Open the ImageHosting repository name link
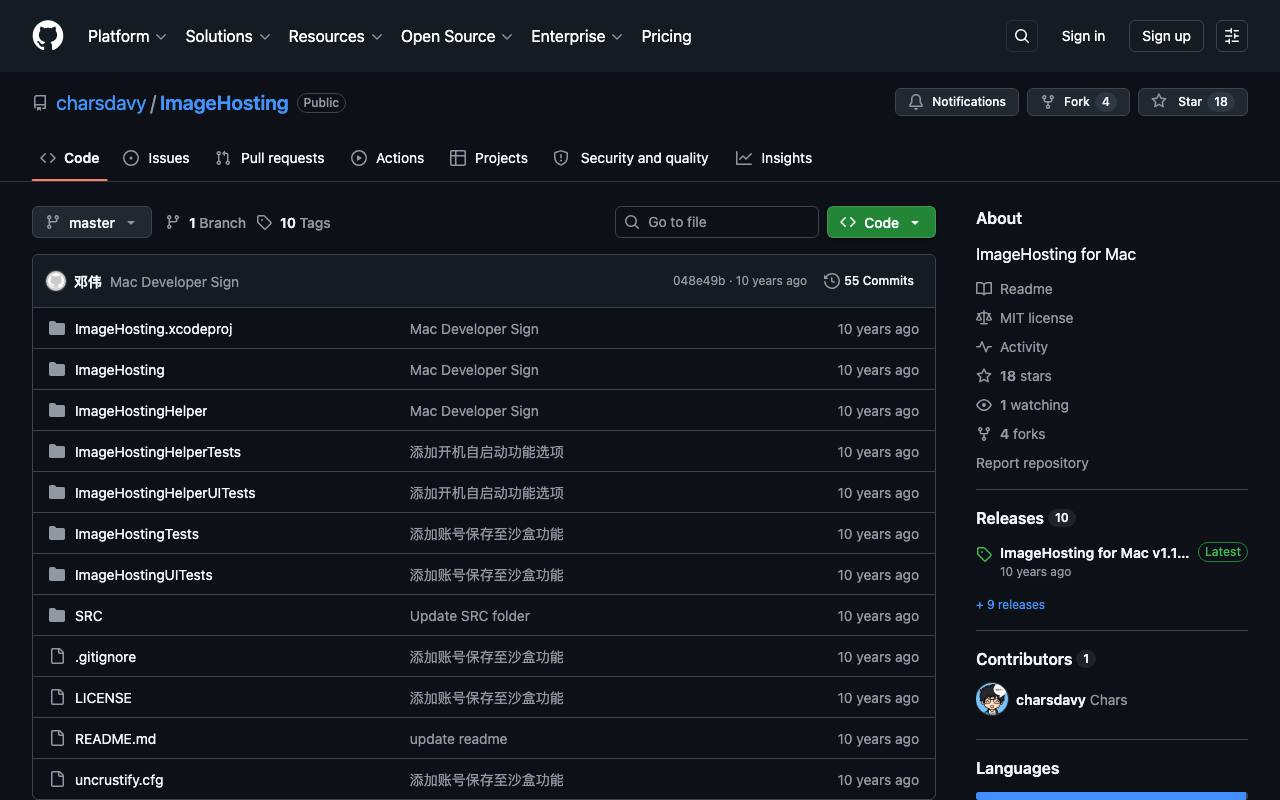The image size is (1280, 800). coord(224,103)
